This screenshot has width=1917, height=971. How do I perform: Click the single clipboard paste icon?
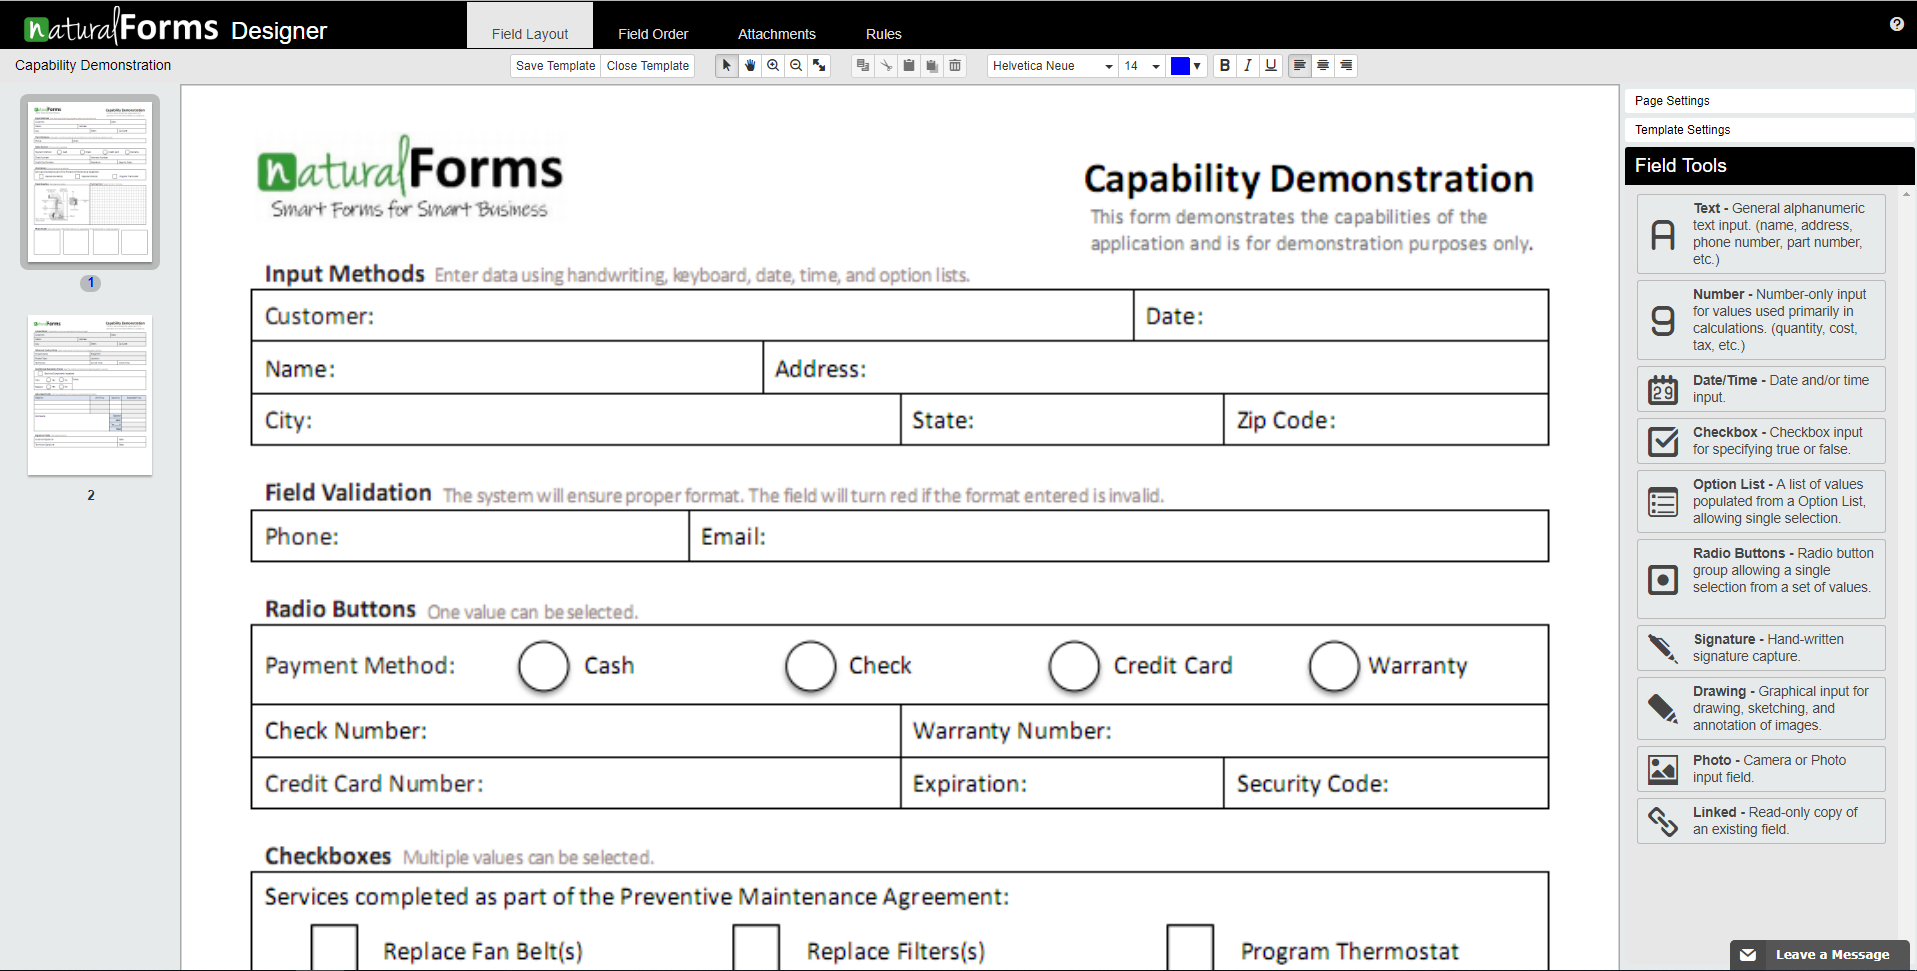click(x=909, y=65)
